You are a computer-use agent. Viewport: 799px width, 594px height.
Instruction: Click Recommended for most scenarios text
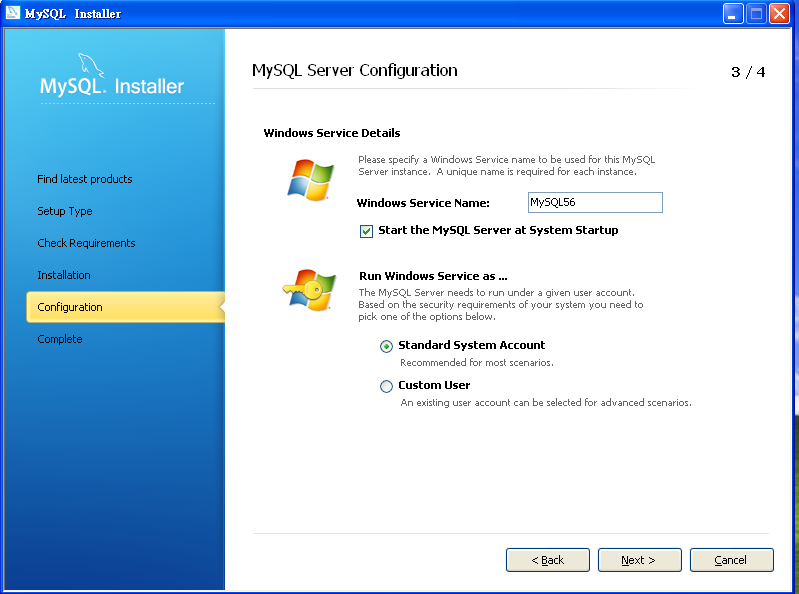point(476,363)
